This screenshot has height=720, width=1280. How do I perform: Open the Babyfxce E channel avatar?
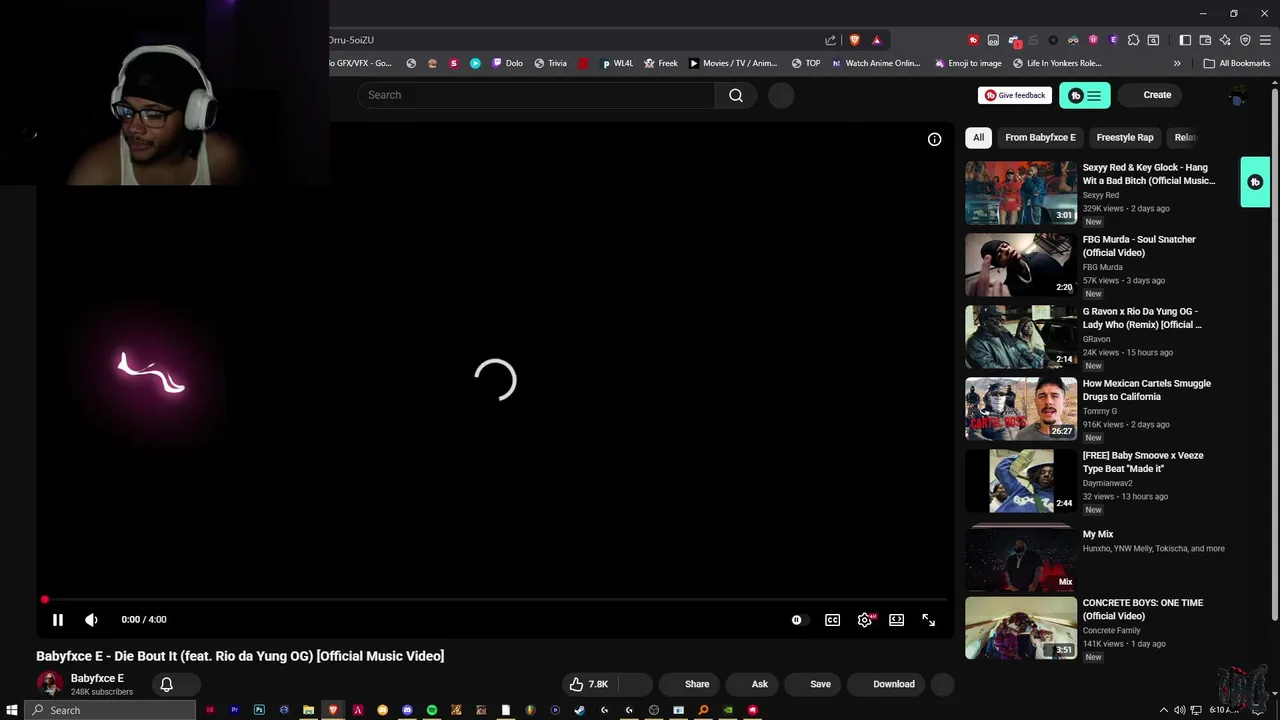(49, 684)
